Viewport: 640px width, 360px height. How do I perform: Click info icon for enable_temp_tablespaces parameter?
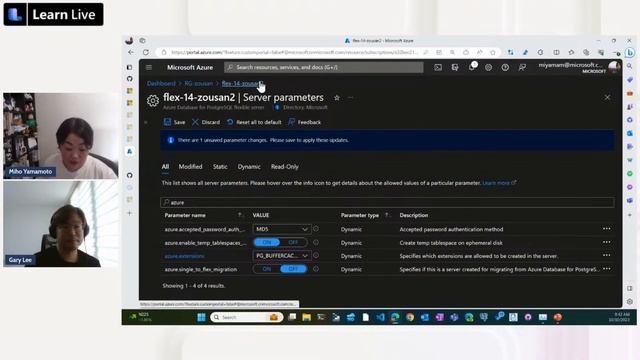pyautogui.click(x=316, y=242)
